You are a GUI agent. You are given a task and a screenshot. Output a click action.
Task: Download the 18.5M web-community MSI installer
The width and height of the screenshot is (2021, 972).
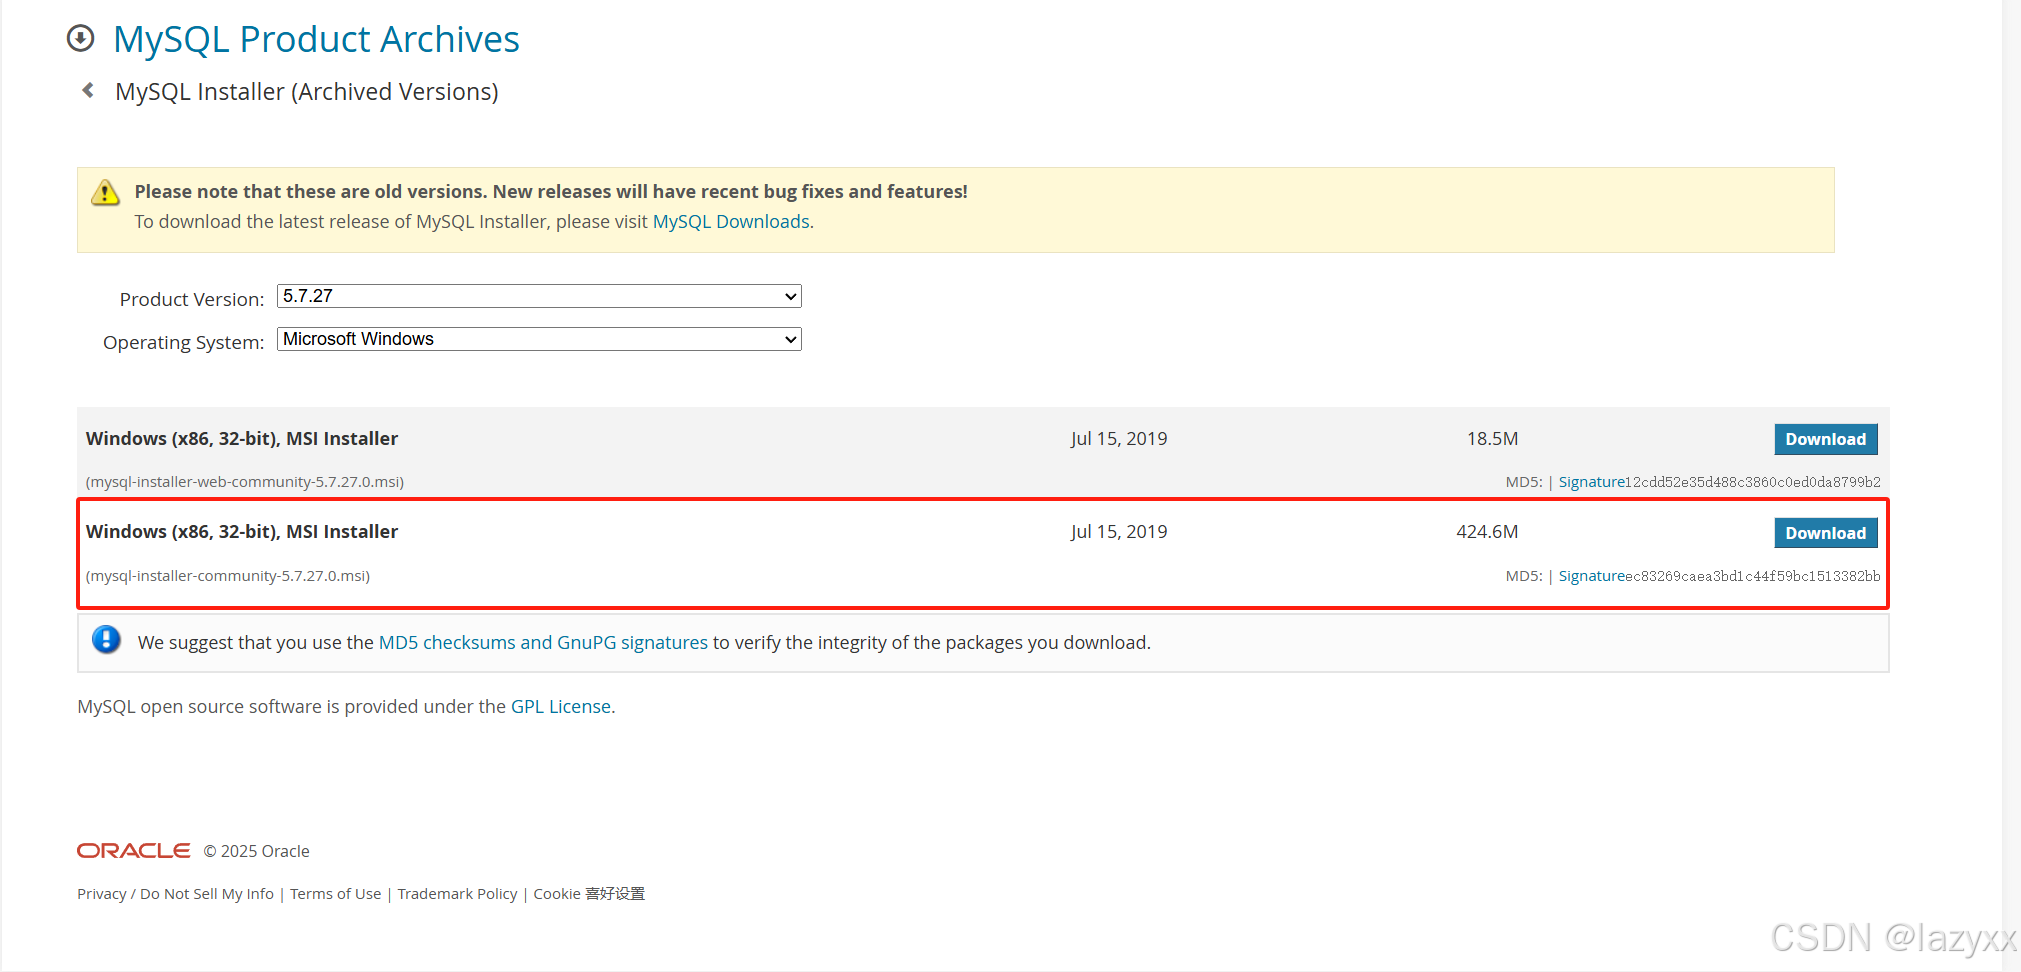coord(1826,439)
